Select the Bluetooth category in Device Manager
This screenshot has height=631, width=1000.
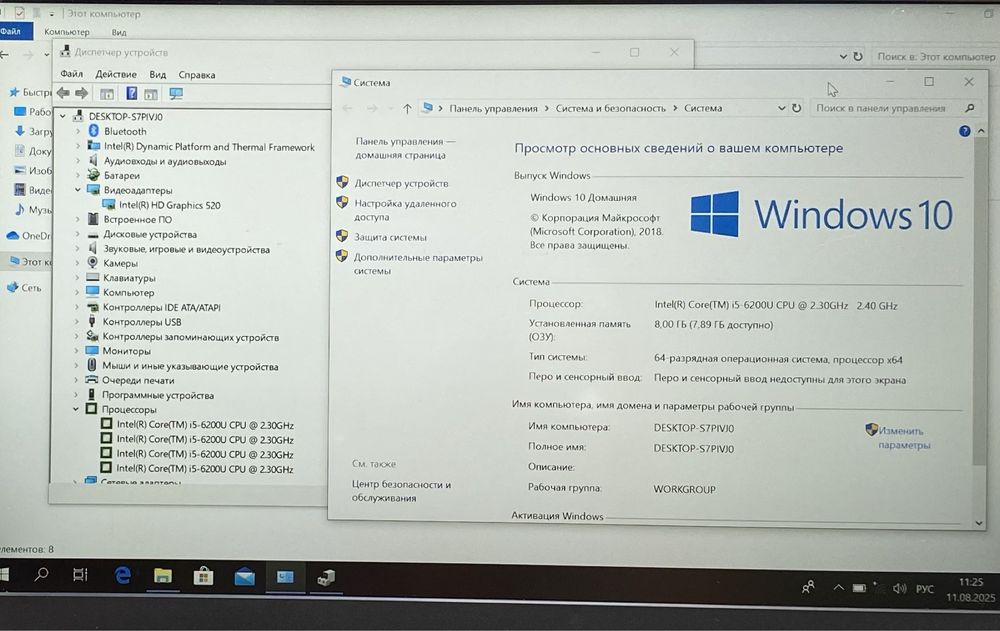coord(125,131)
